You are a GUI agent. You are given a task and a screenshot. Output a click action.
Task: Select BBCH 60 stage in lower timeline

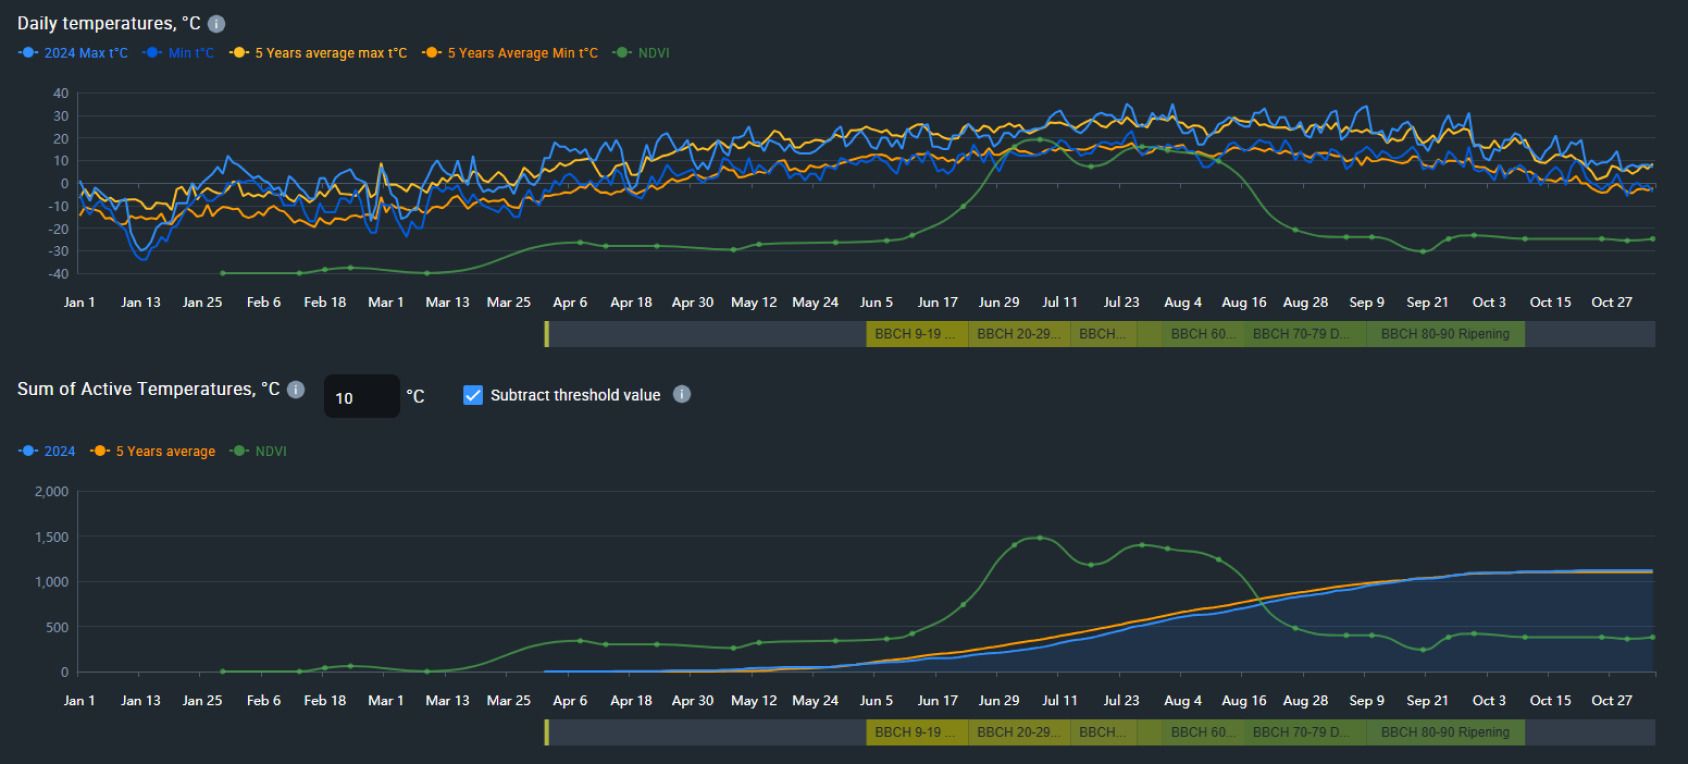[x=1203, y=732]
